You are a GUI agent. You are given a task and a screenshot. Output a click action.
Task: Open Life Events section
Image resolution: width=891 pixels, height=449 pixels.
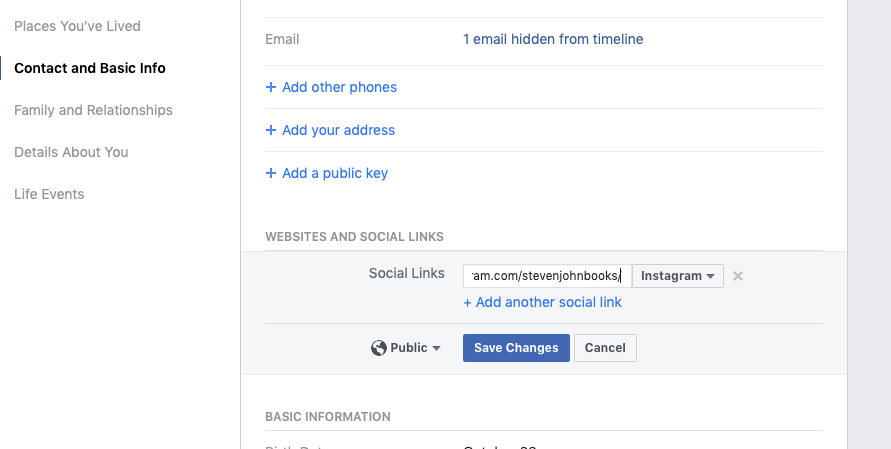49,194
